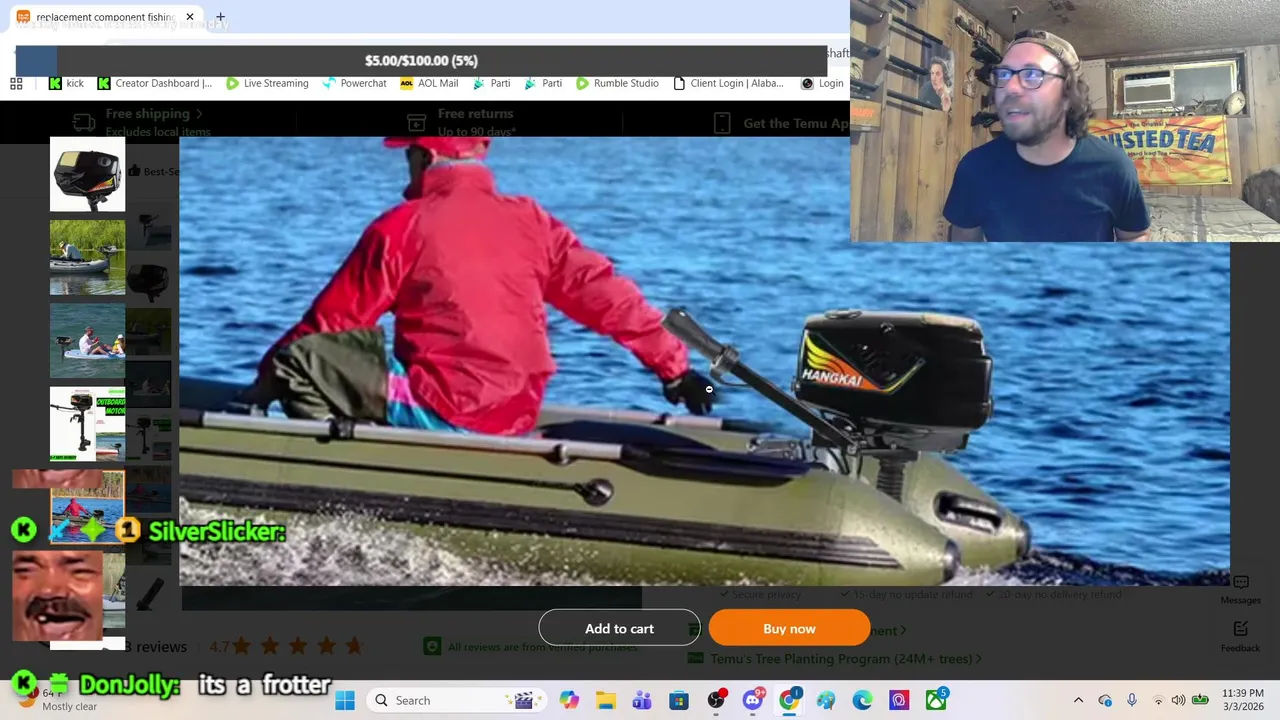This screenshot has height=720, width=1280.
Task: Click the cloud sync tray icon
Action: 1105,700
